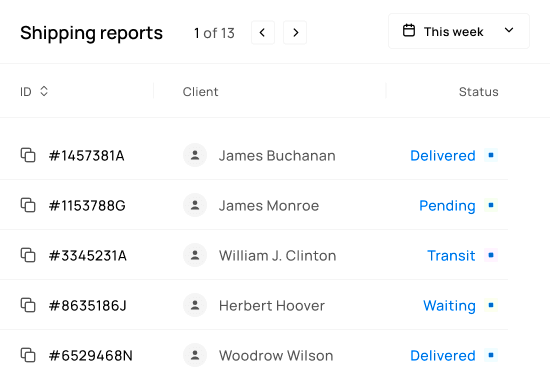Select the Herbert Hoover client name
This screenshot has height=385, width=550.
271,306
